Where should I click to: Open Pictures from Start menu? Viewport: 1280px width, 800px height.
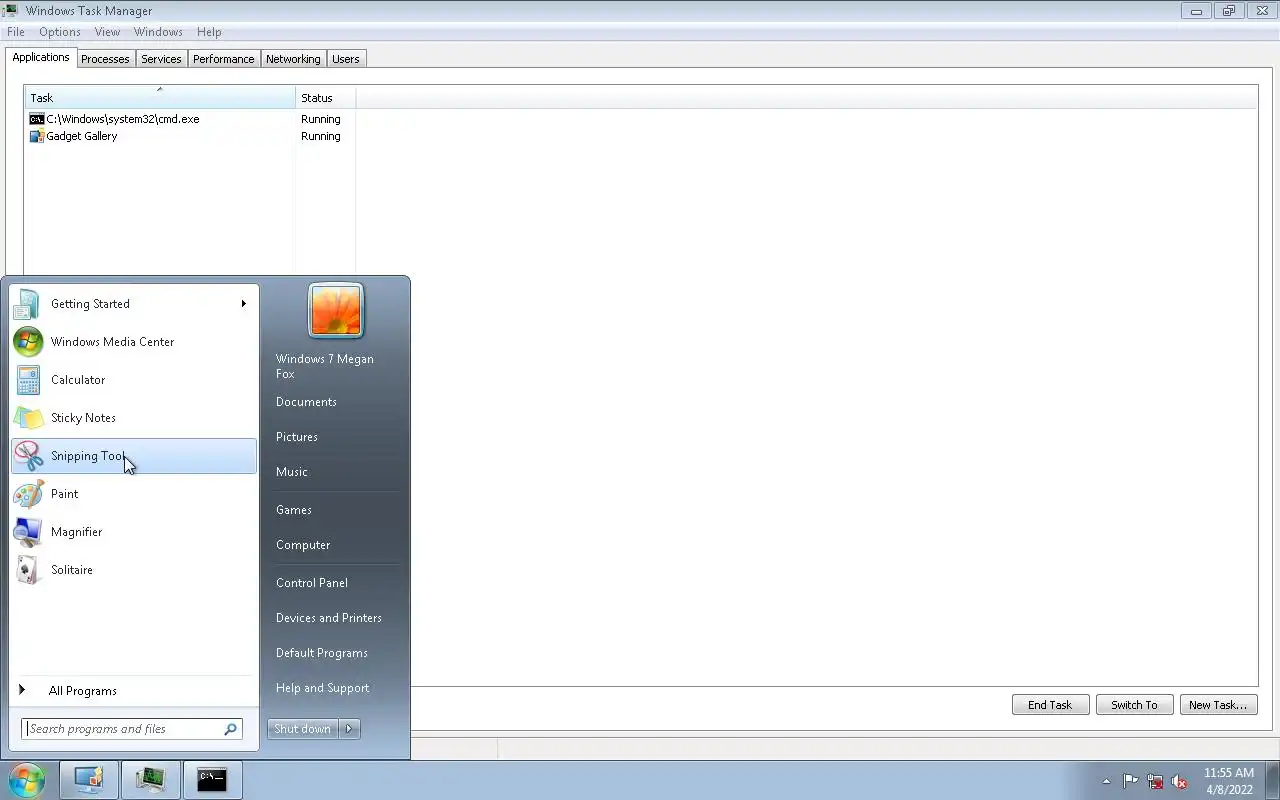coord(297,437)
